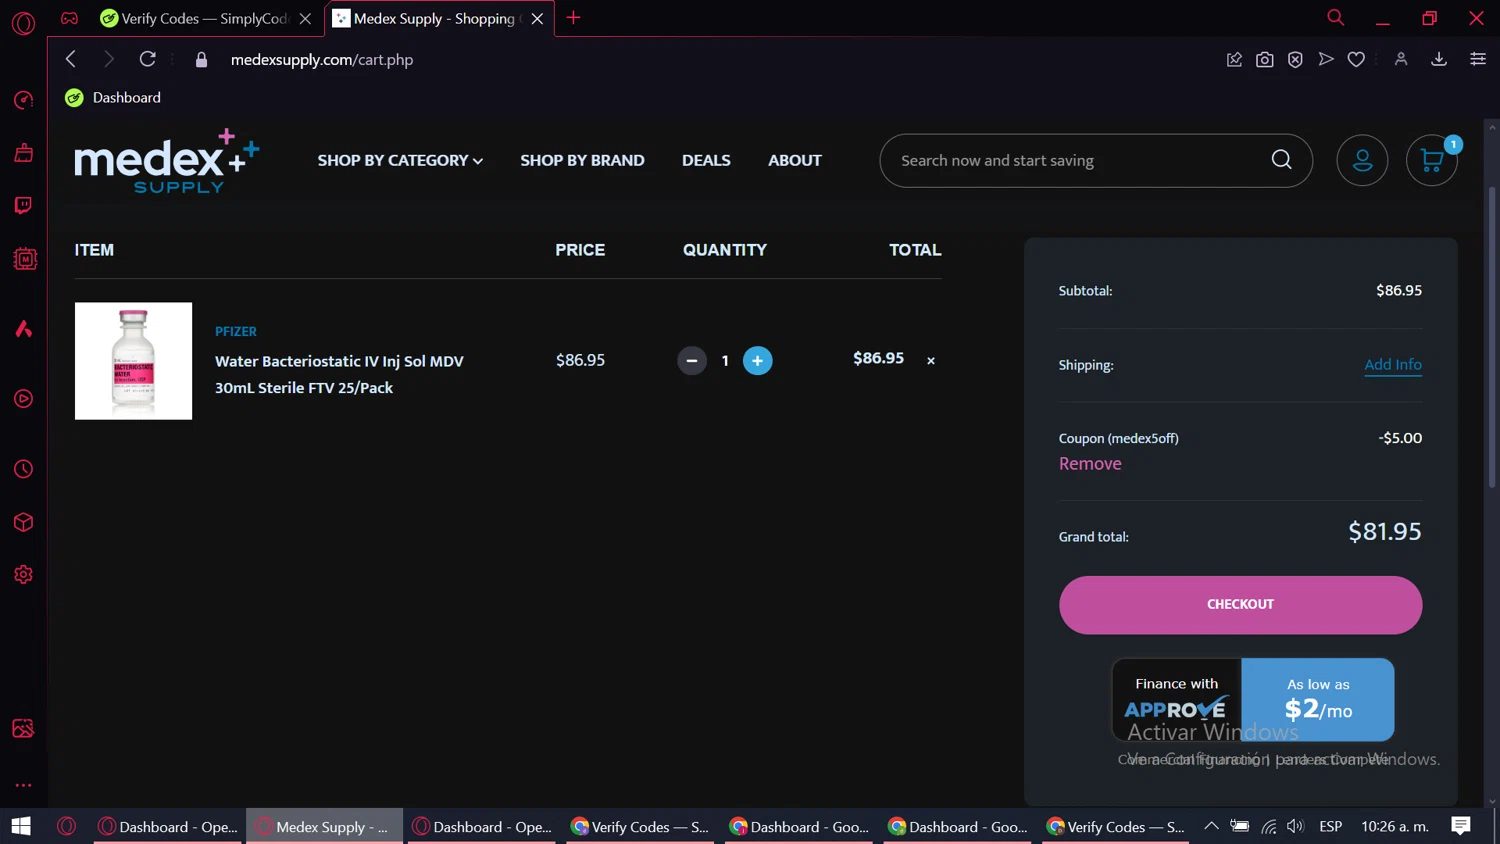Open the ad blocker shield icon
Screen dimensions: 1500x844
(x=1295, y=60)
